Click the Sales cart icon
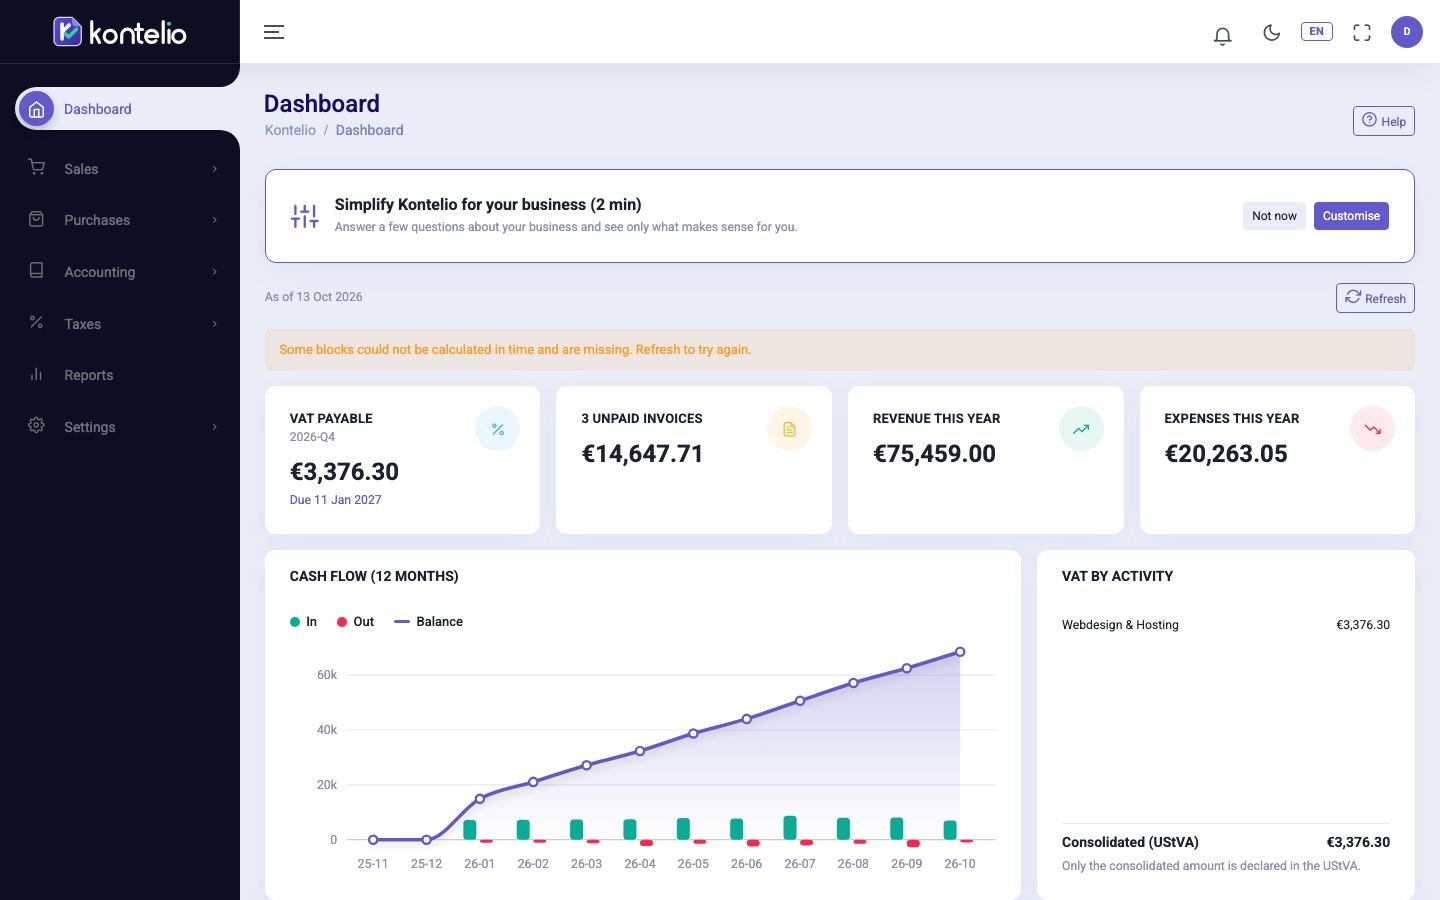The height and width of the screenshot is (900, 1440). tap(37, 168)
